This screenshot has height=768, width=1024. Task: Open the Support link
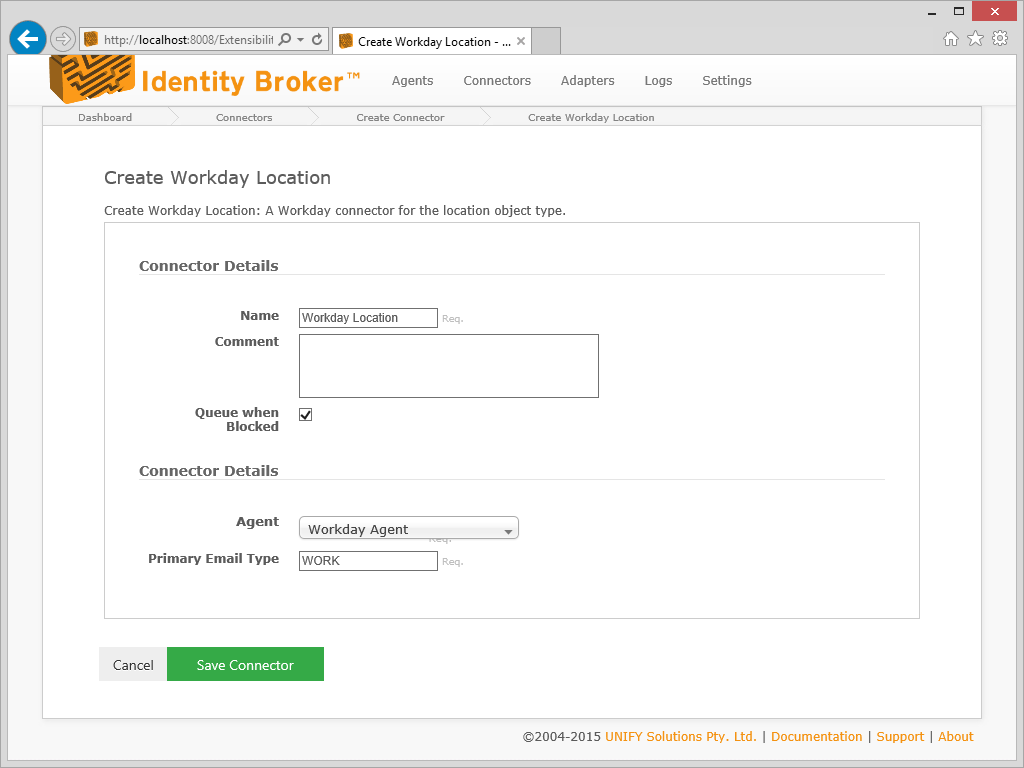[x=900, y=737]
